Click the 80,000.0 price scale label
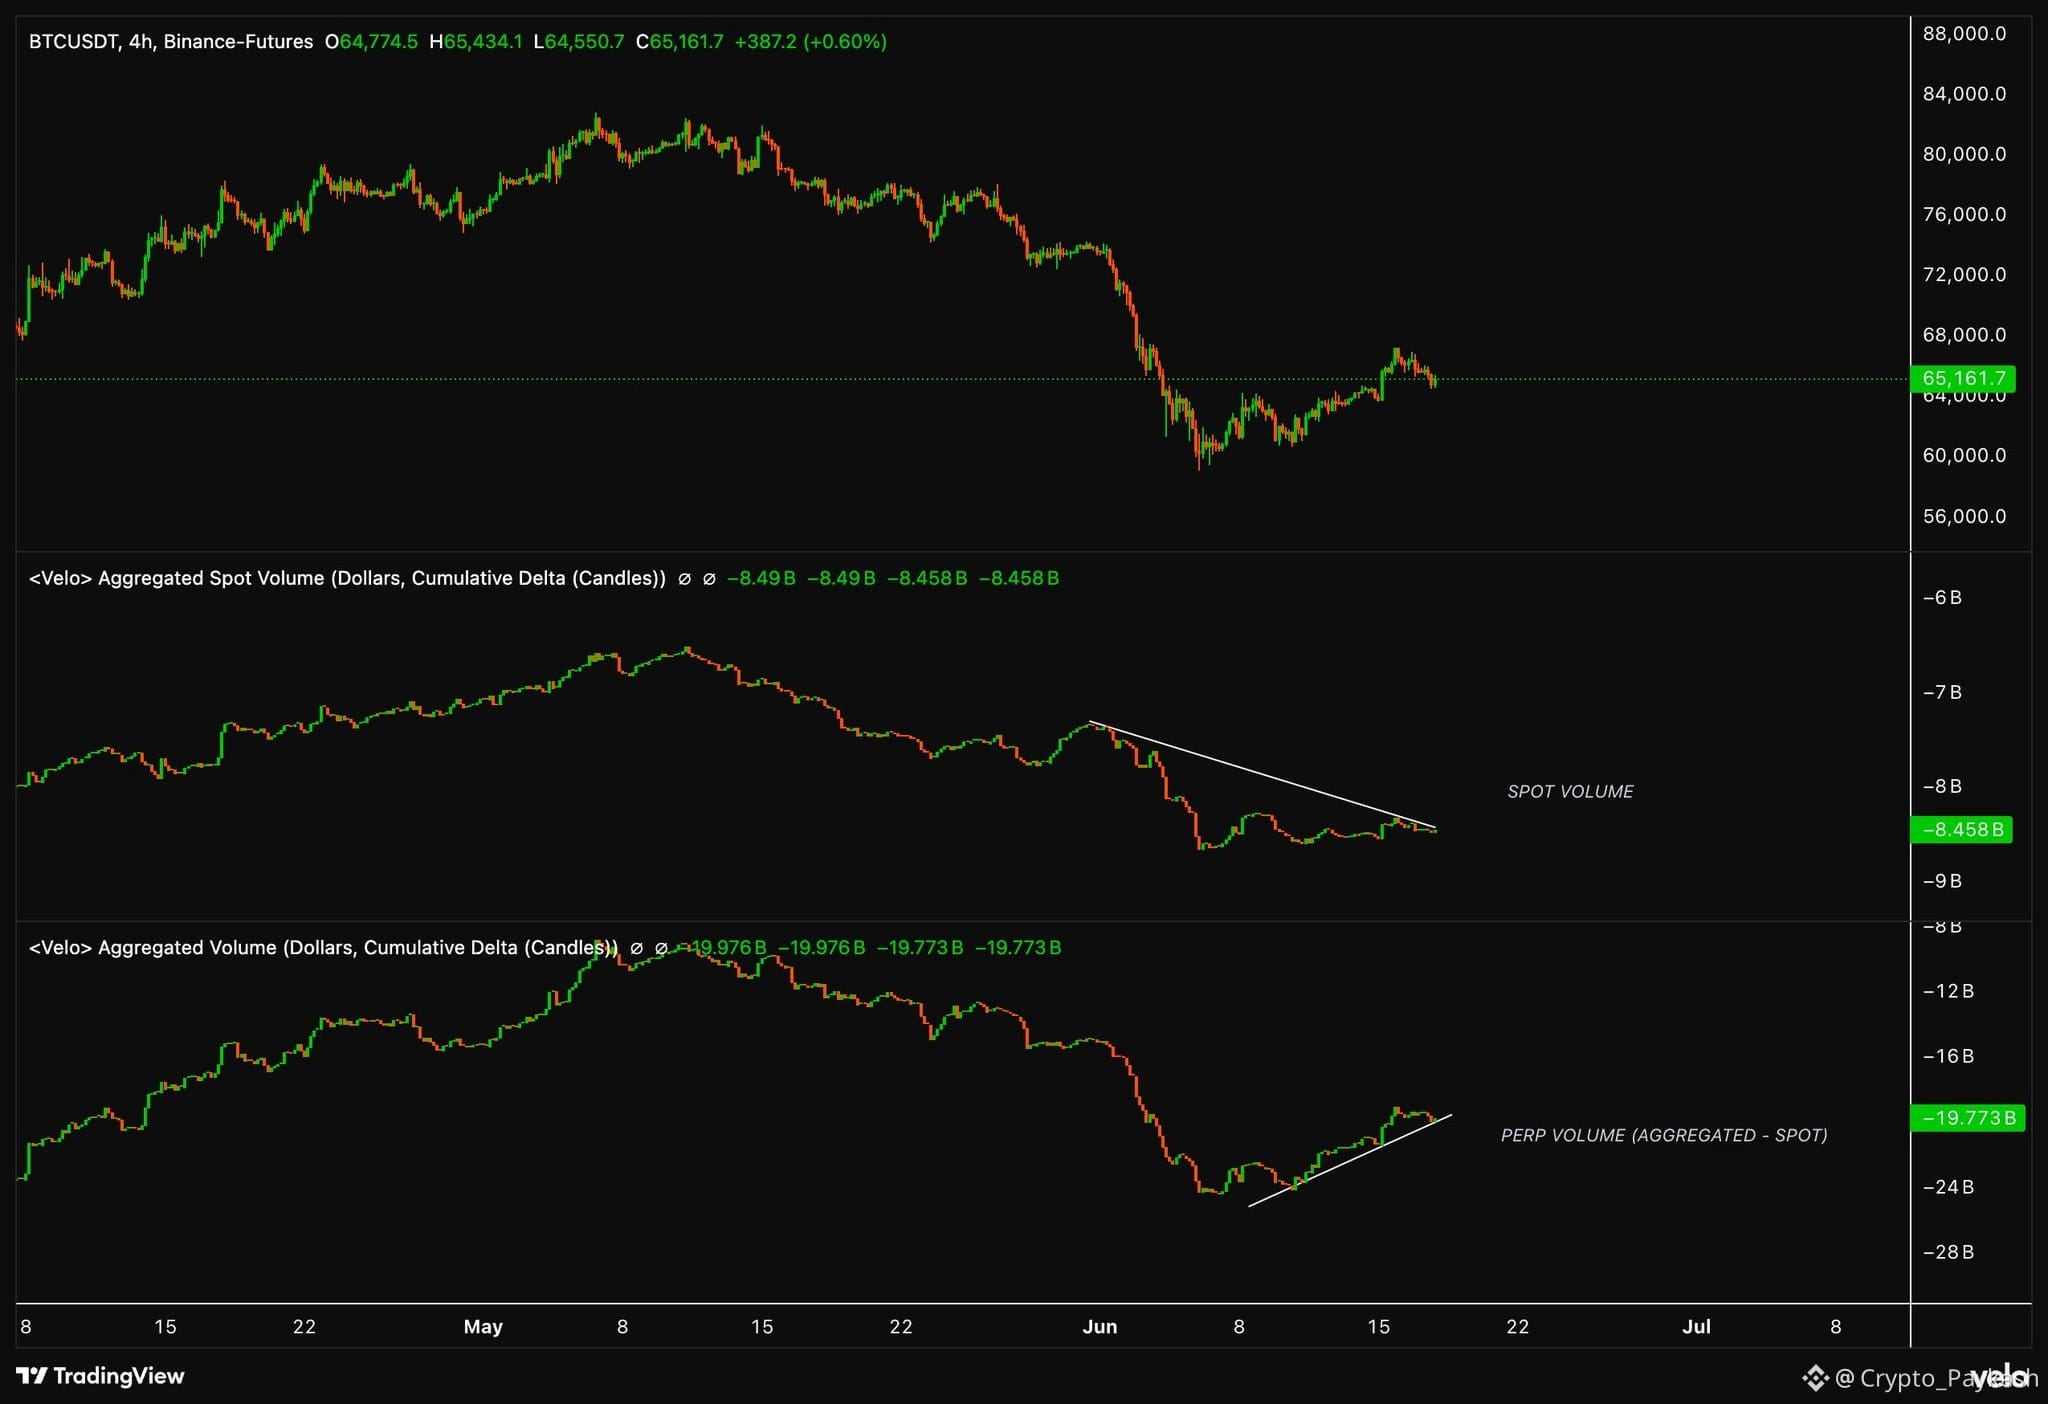Image resolution: width=2048 pixels, height=1404 pixels. [1964, 154]
